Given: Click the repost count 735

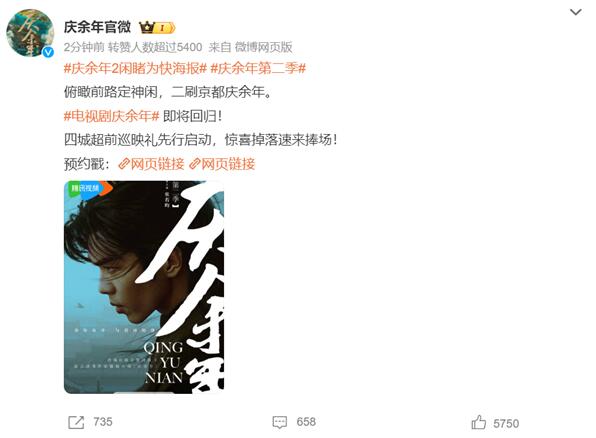Looking at the screenshot, I should (x=103, y=422).
